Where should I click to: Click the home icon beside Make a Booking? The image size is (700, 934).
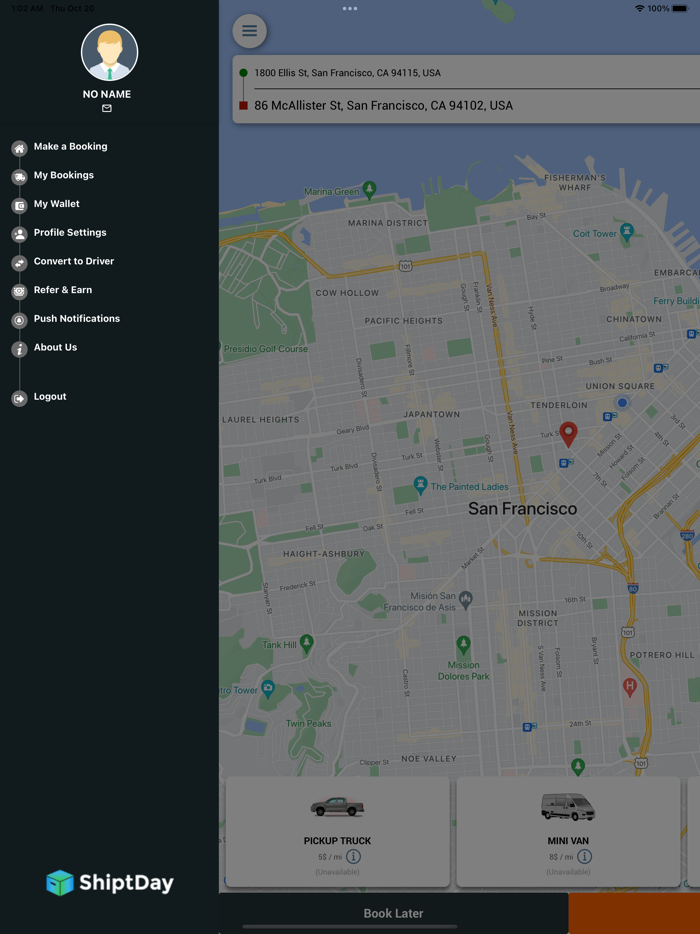click(x=19, y=148)
